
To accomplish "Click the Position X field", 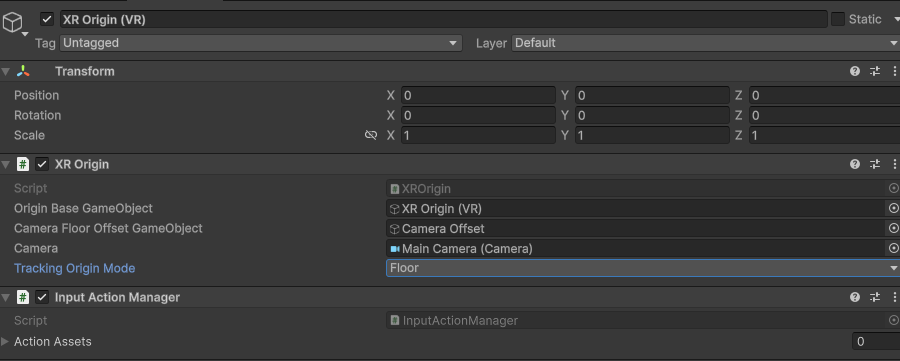I will point(478,95).
